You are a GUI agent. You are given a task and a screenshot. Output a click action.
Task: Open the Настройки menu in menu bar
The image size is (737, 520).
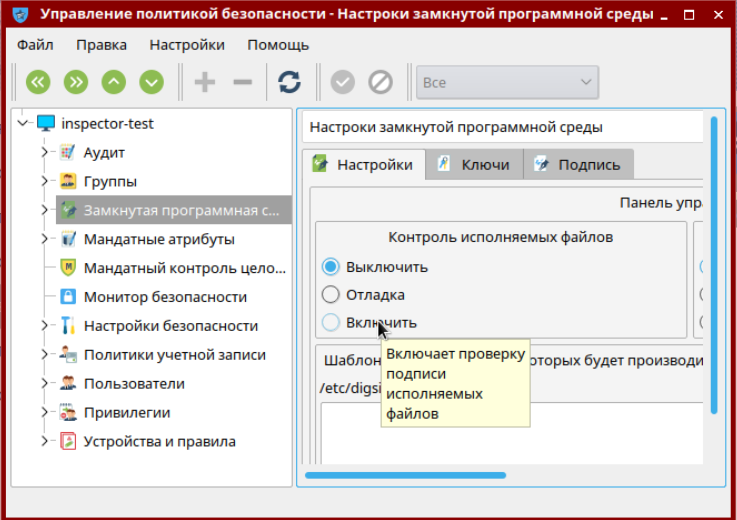[x=187, y=45]
